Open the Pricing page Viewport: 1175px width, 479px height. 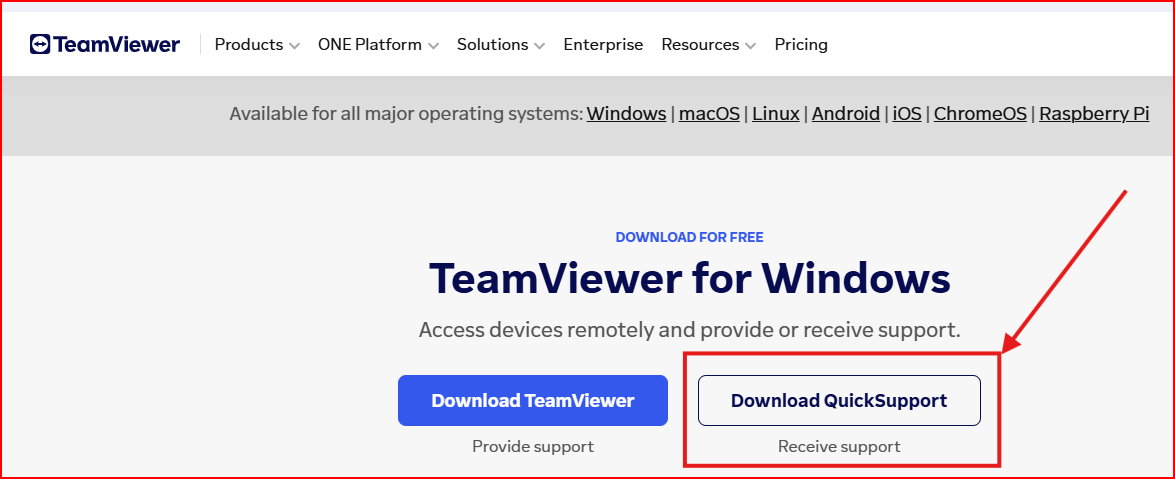coord(801,45)
